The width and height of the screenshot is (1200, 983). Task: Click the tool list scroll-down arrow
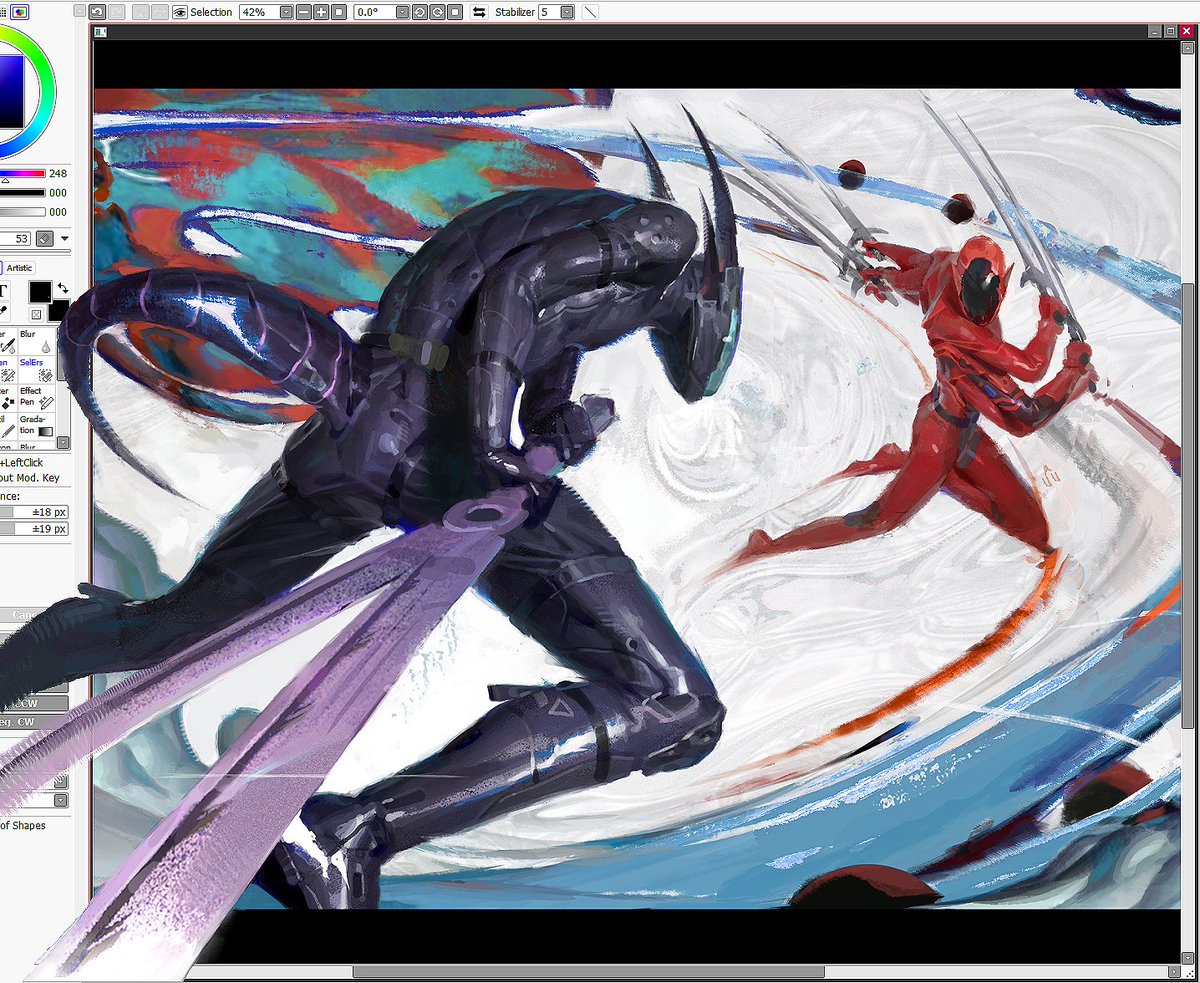coord(63,441)
